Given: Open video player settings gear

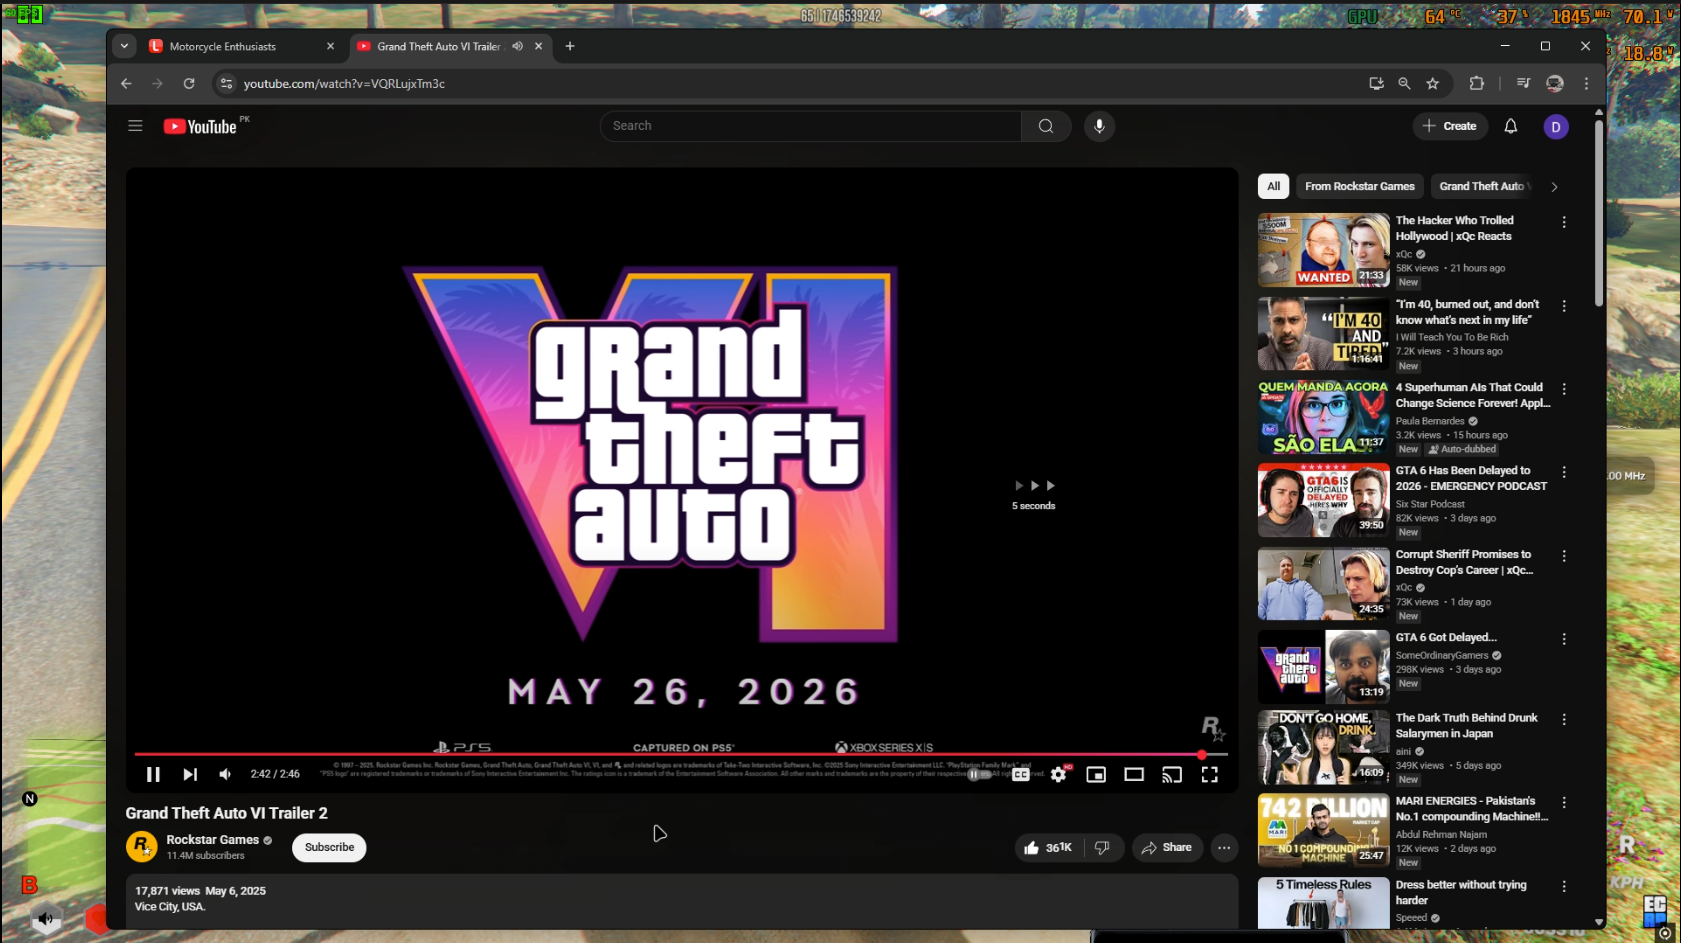Looking at the screenshot, I should [1058, 774].
